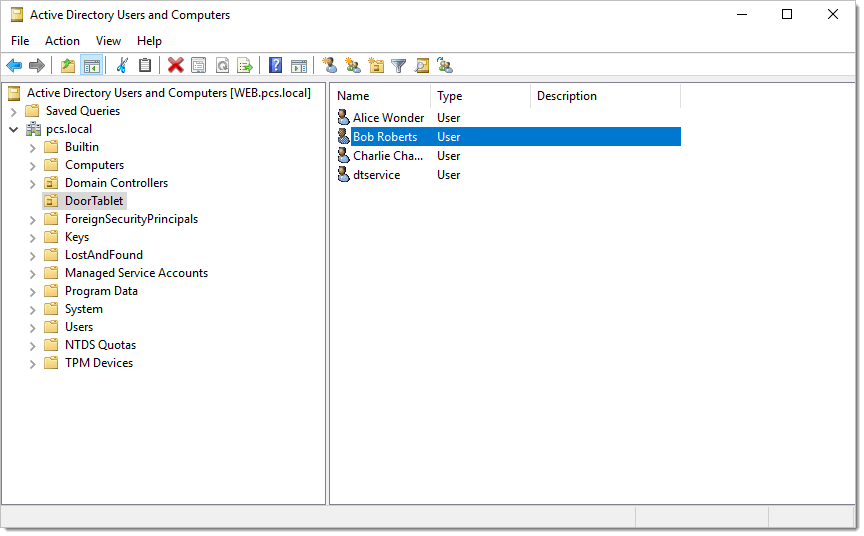Delete selected object with red X

point(176,66)
